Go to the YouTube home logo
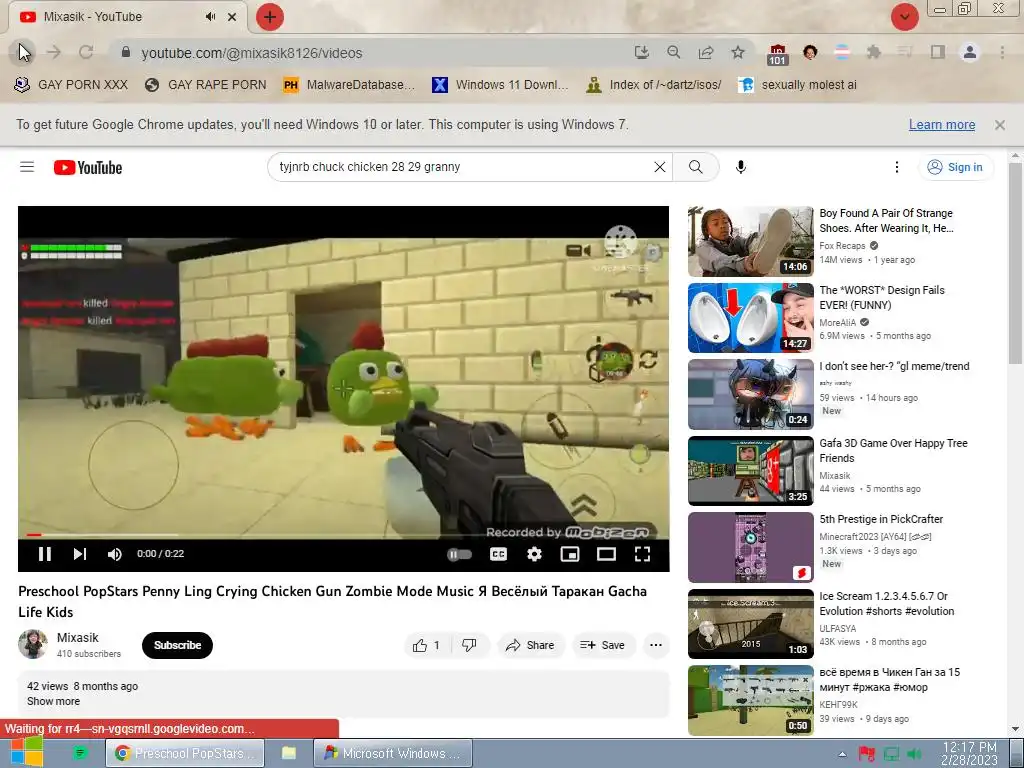 (88, 168)
